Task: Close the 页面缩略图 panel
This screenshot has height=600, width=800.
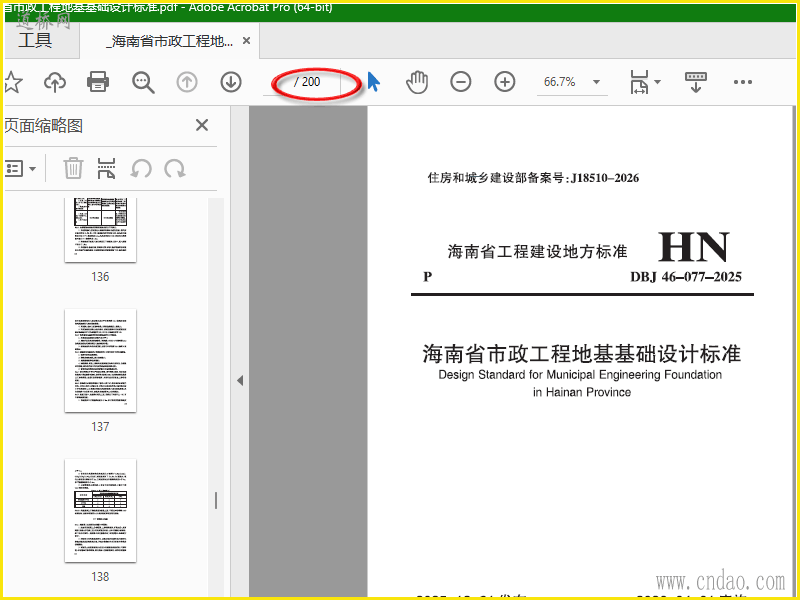Action: [202, 125]
